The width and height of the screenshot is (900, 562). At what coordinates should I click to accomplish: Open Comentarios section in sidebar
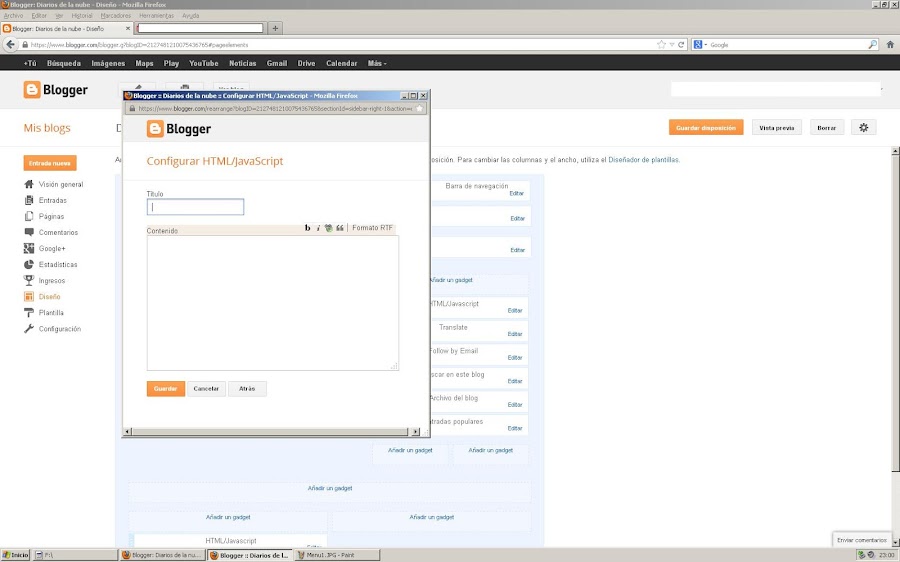click(x=58, y=232)
